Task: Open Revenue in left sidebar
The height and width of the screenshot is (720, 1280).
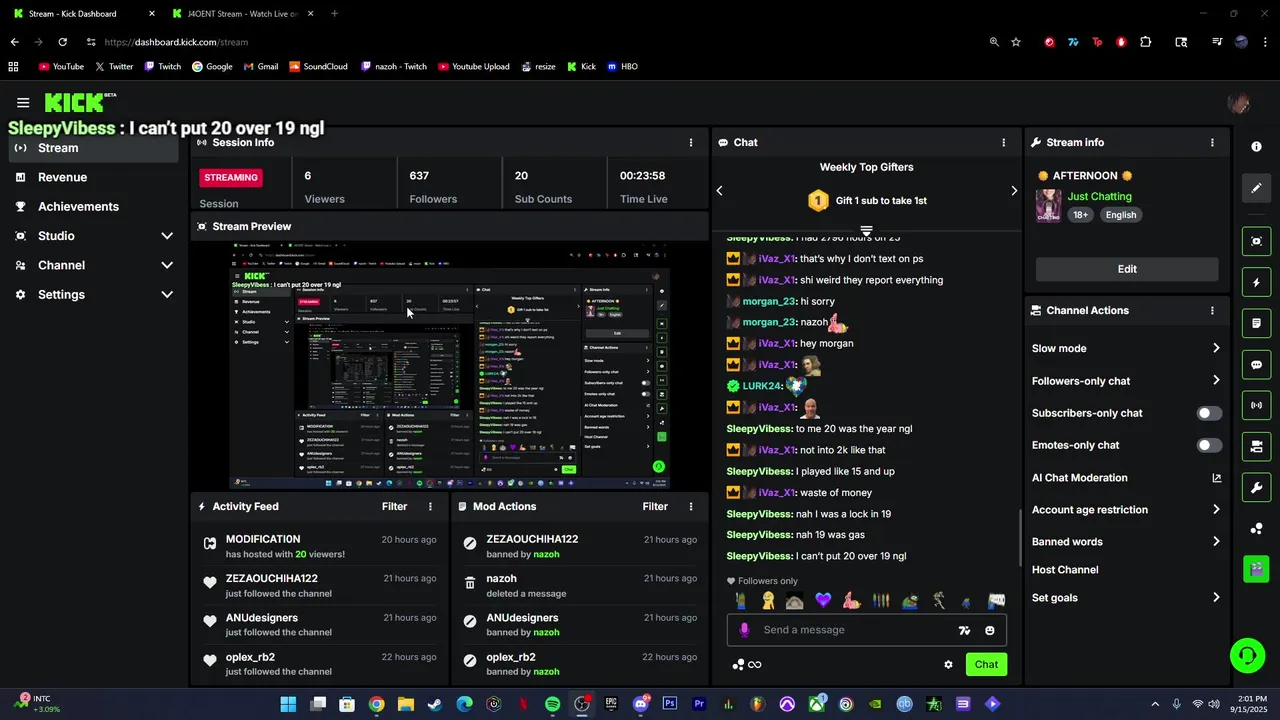Action: tap(93, 177)
